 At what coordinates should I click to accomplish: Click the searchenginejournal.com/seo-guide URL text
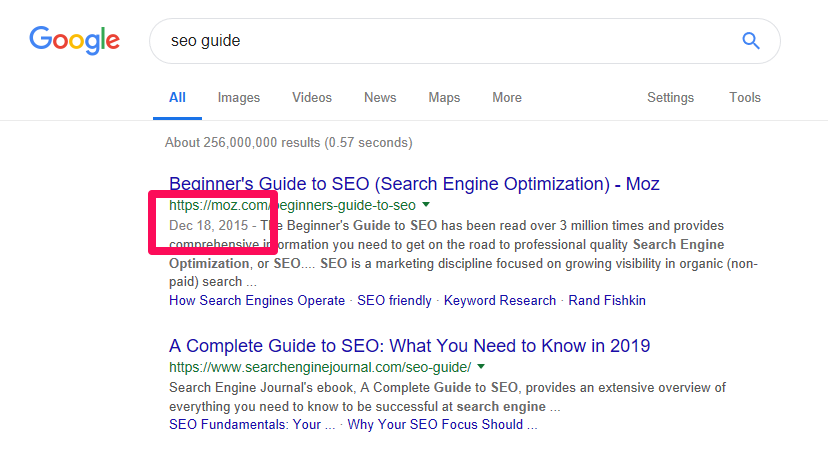point(320,367)
